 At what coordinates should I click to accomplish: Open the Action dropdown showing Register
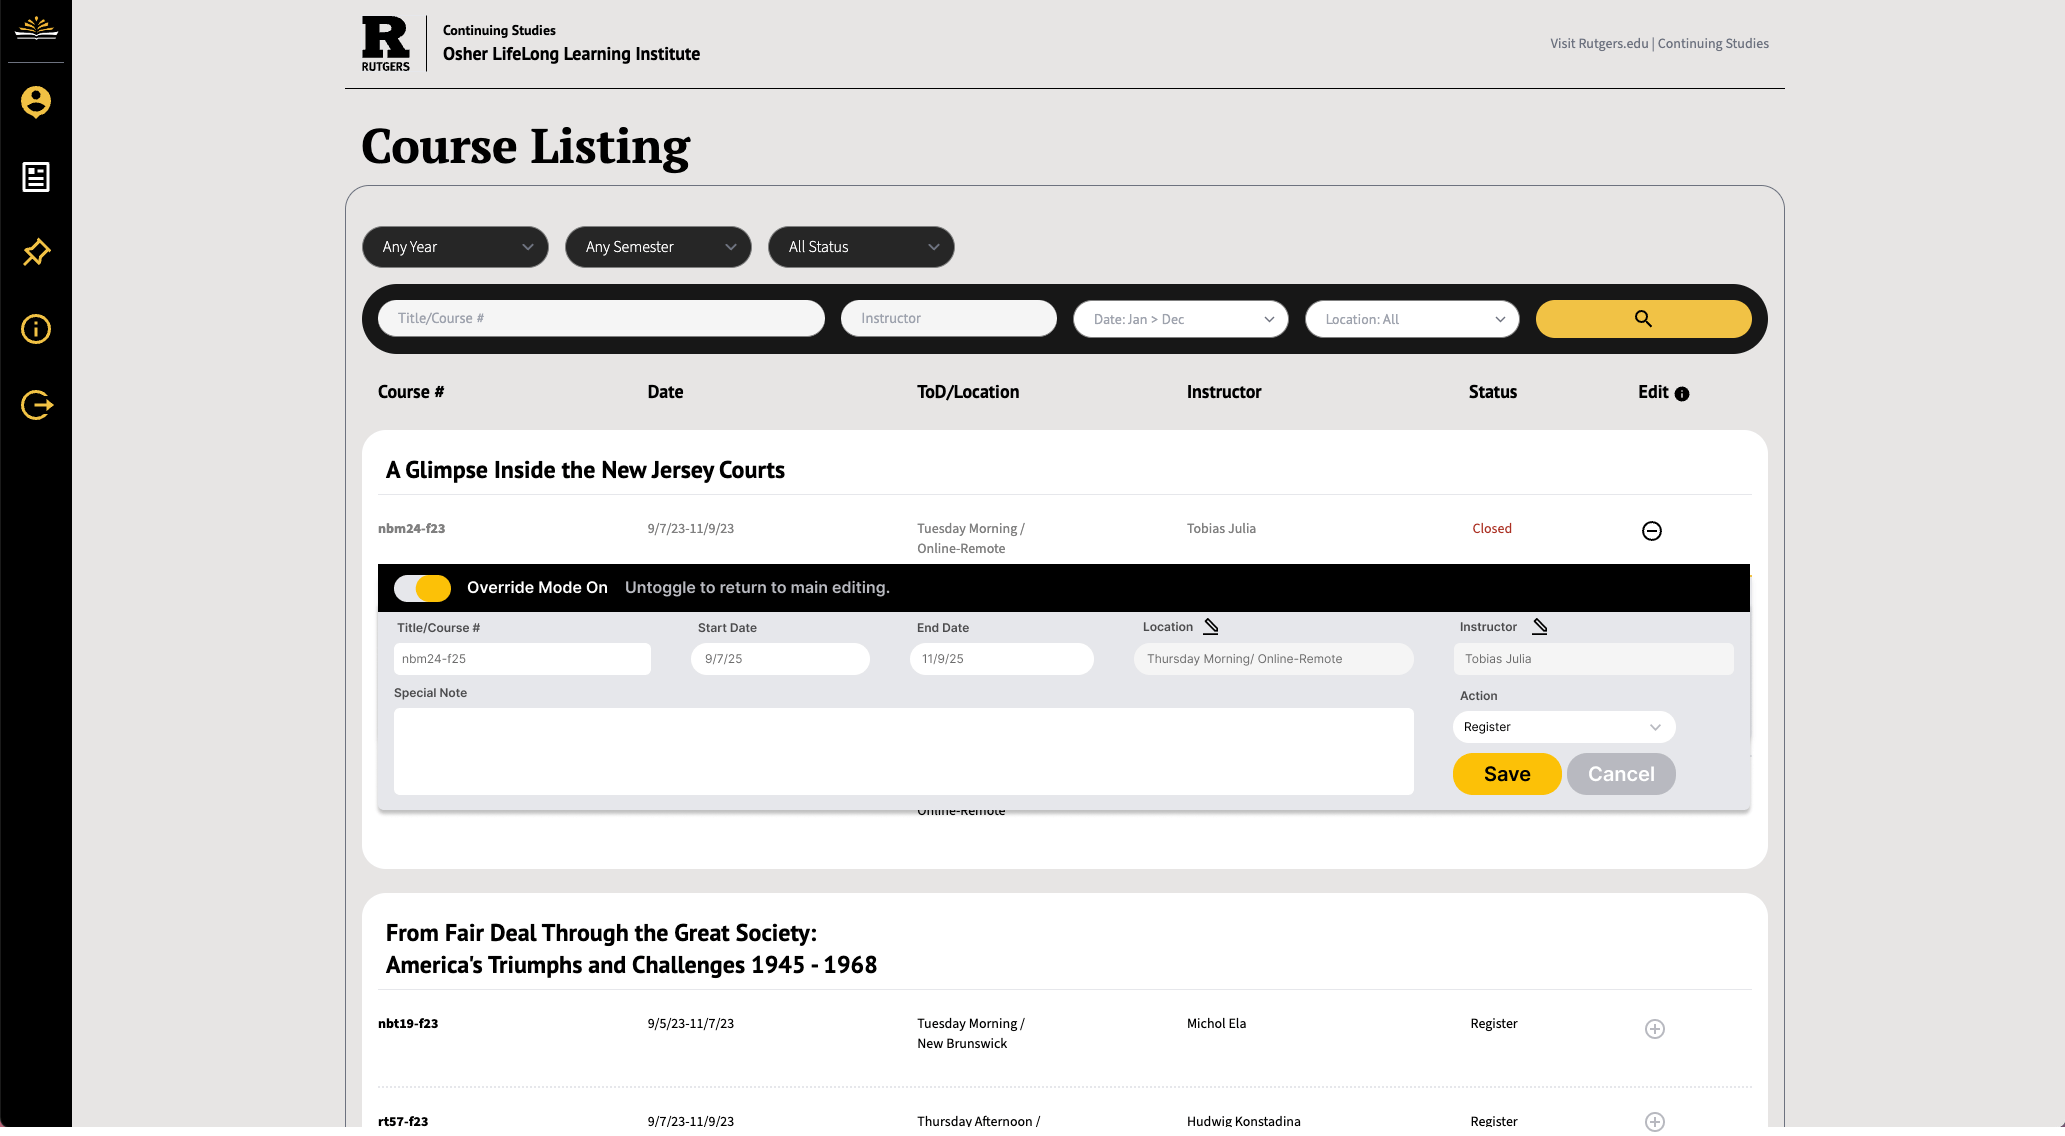click(x=1563, y=727)
